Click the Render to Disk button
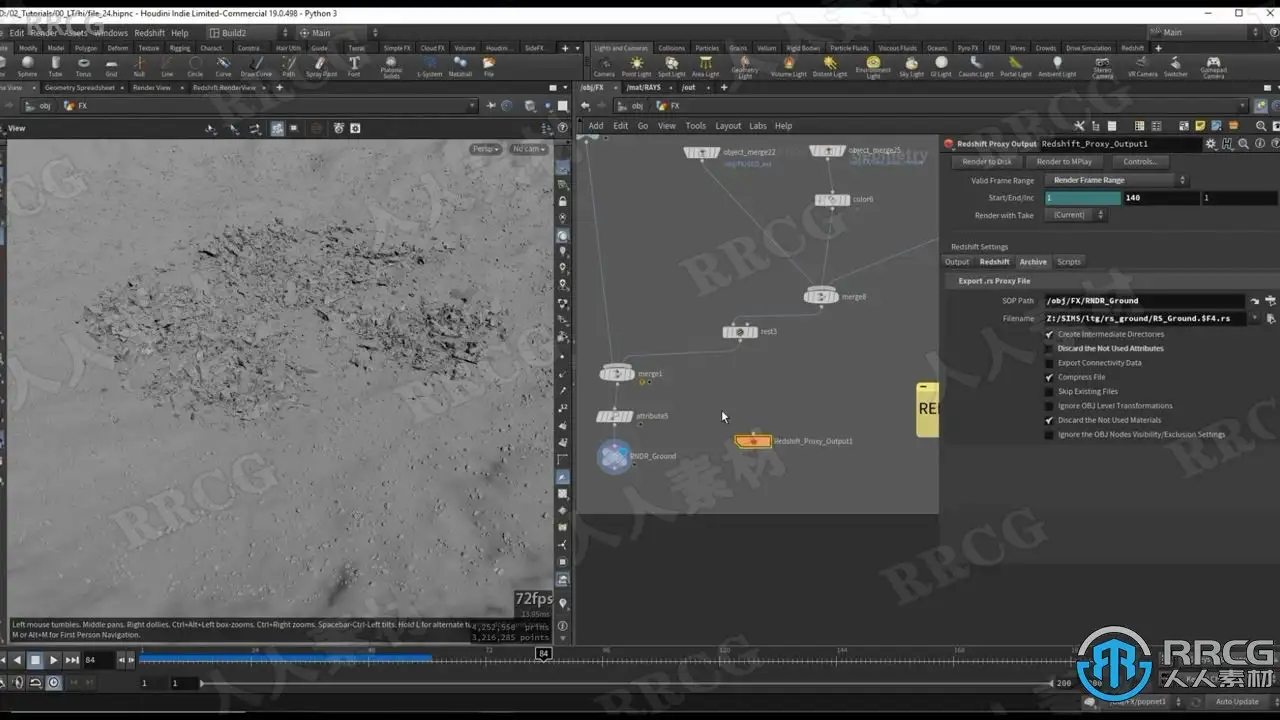The width and height of the screenshot is (1280, 720). [987, 162]
